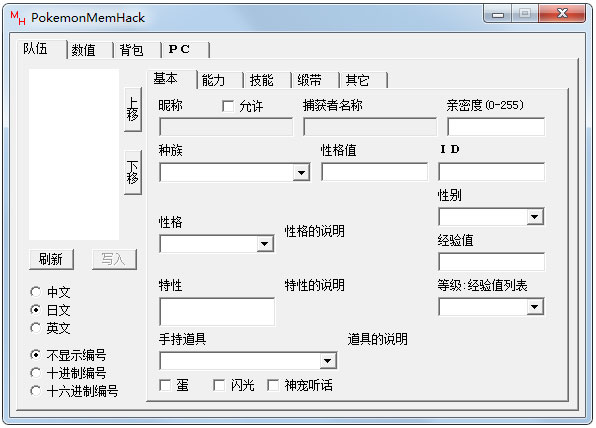Click the 特性的说明 label text
596x428 pixels.
point(315,285)
